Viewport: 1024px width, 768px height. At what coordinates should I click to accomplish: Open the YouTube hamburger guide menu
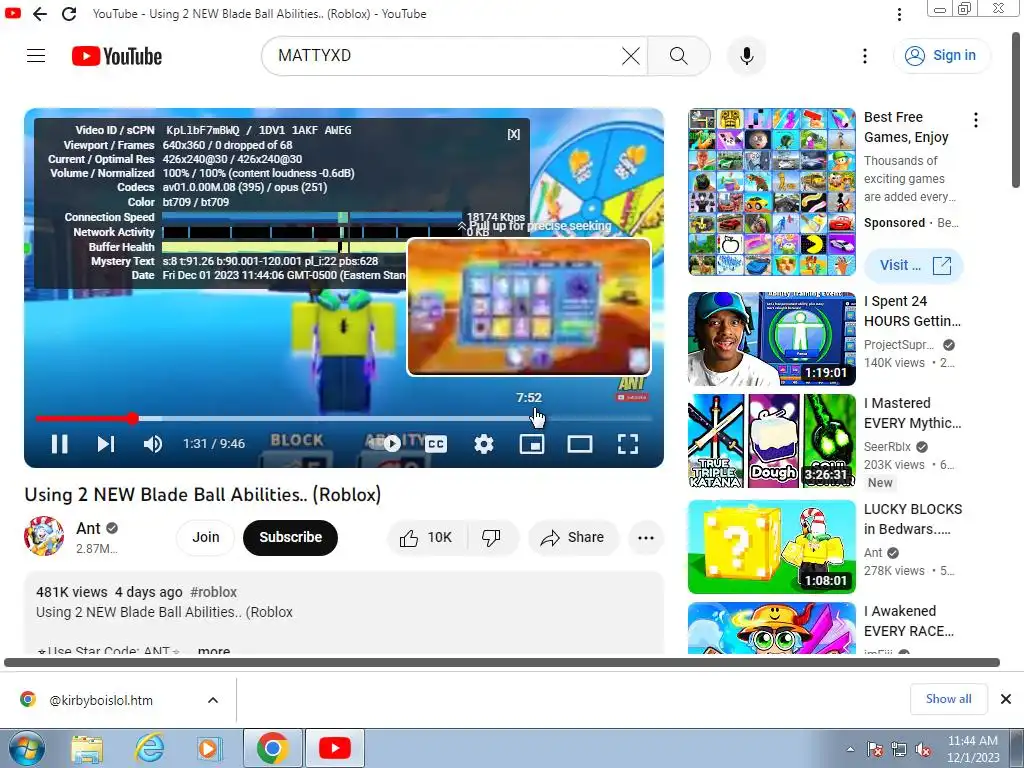point(36,56)
